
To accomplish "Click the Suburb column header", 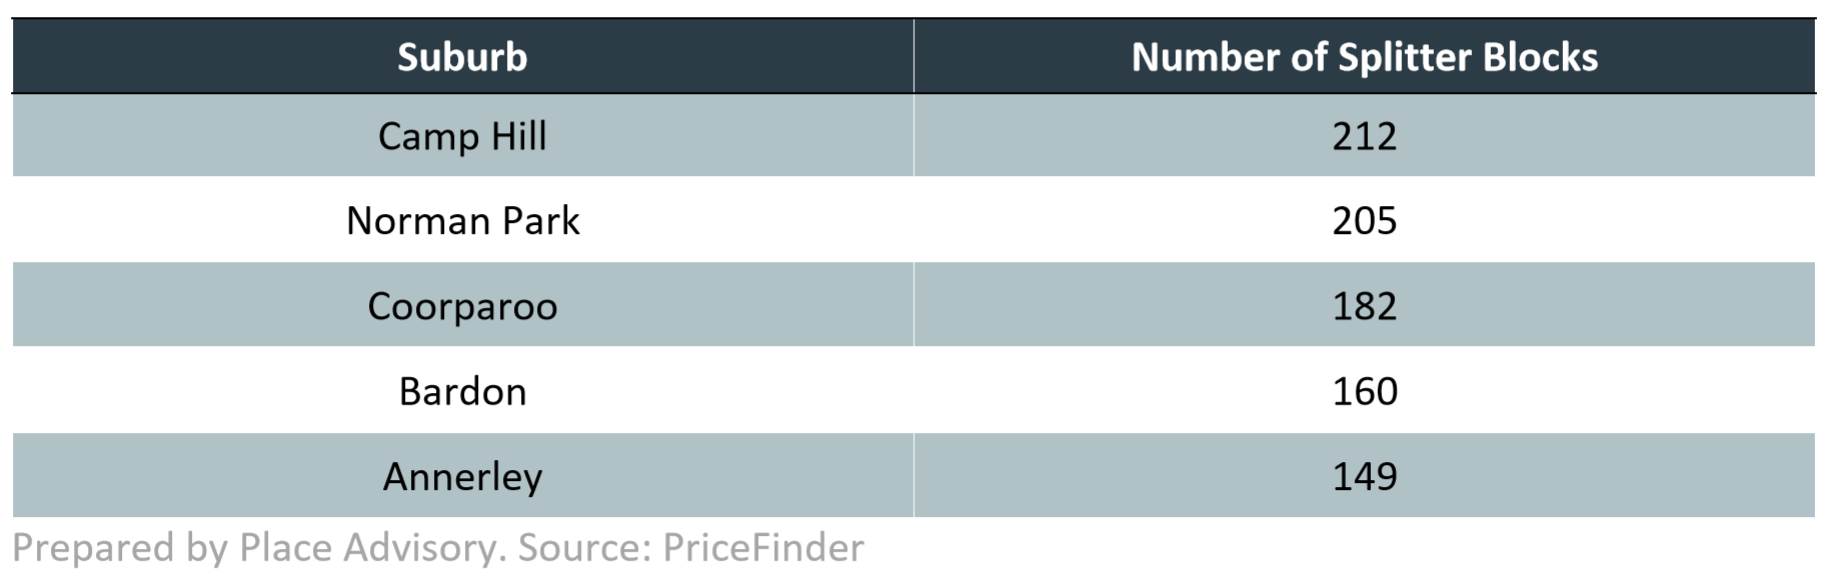I will coord(462,57).
